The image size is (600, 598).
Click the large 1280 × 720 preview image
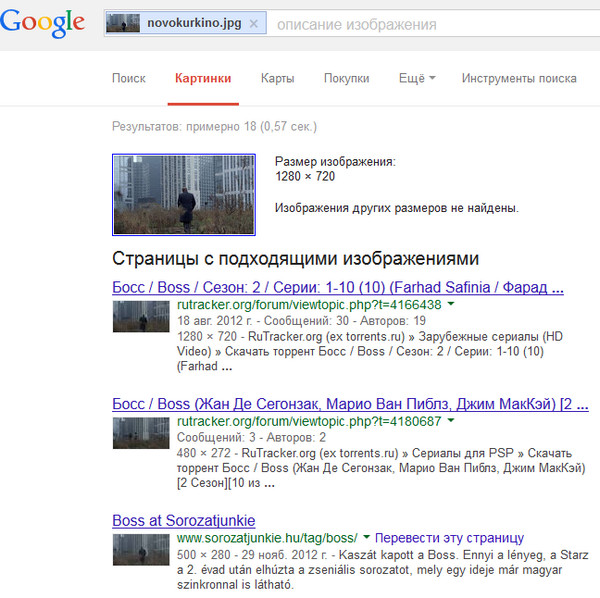pyautogui.click(x=184, y=193)
